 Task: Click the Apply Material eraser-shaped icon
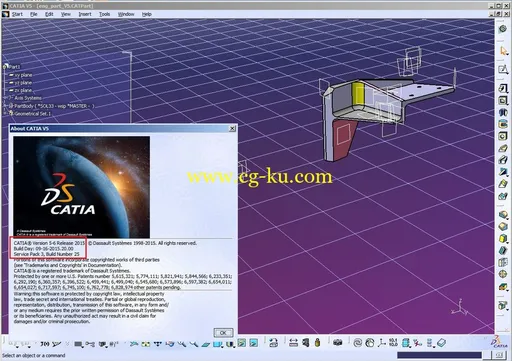click(x=441, y=343)
